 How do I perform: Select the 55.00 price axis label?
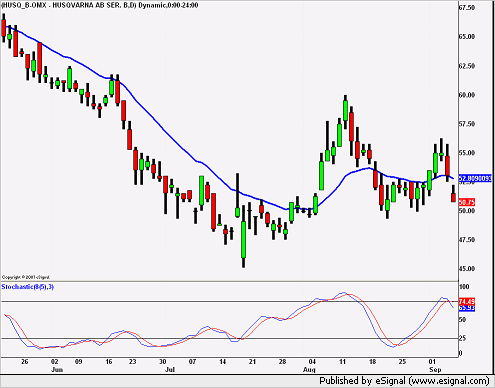pyautogui.click(x=467, y=153)
